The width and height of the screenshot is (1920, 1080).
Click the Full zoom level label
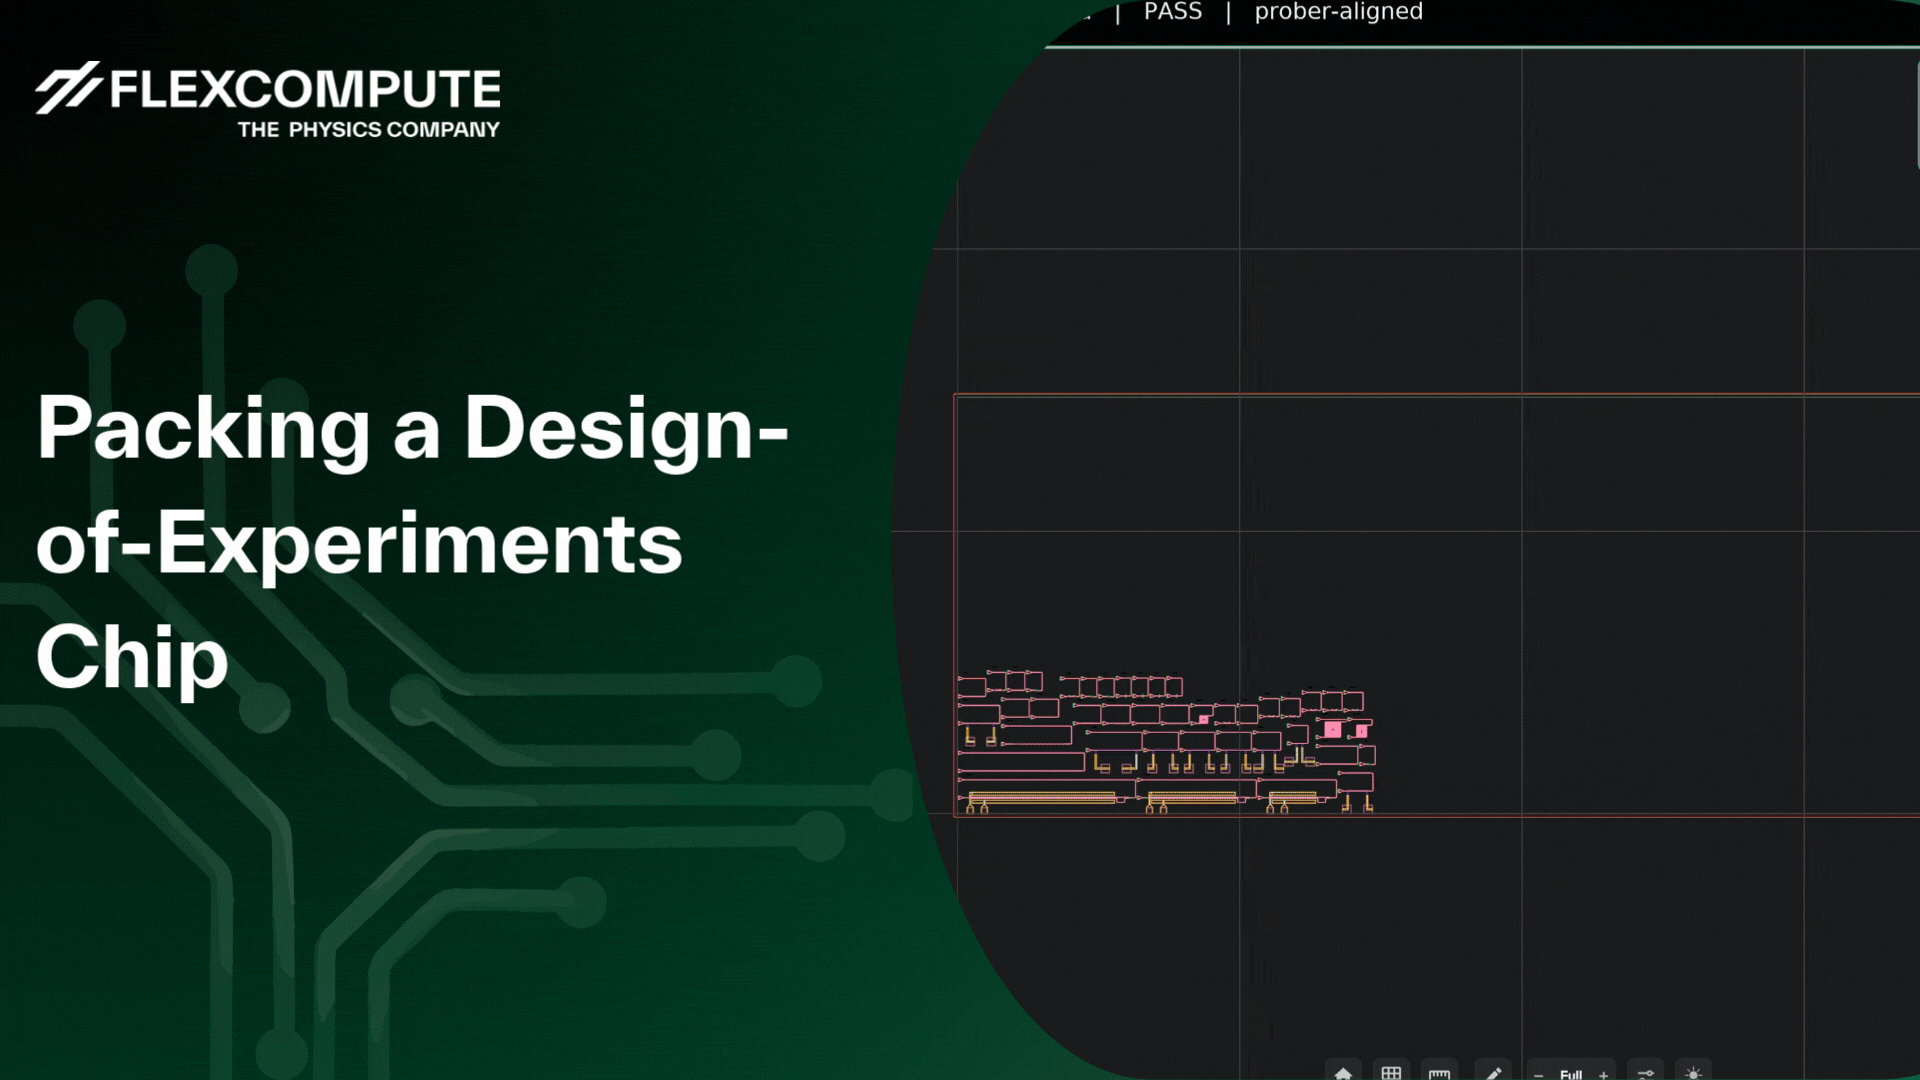coord(1571,1074)
